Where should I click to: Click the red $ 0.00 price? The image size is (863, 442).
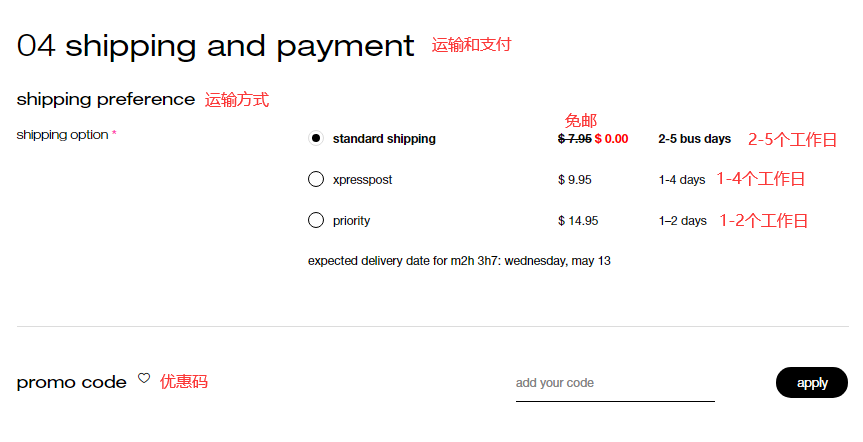click(611, 139)
